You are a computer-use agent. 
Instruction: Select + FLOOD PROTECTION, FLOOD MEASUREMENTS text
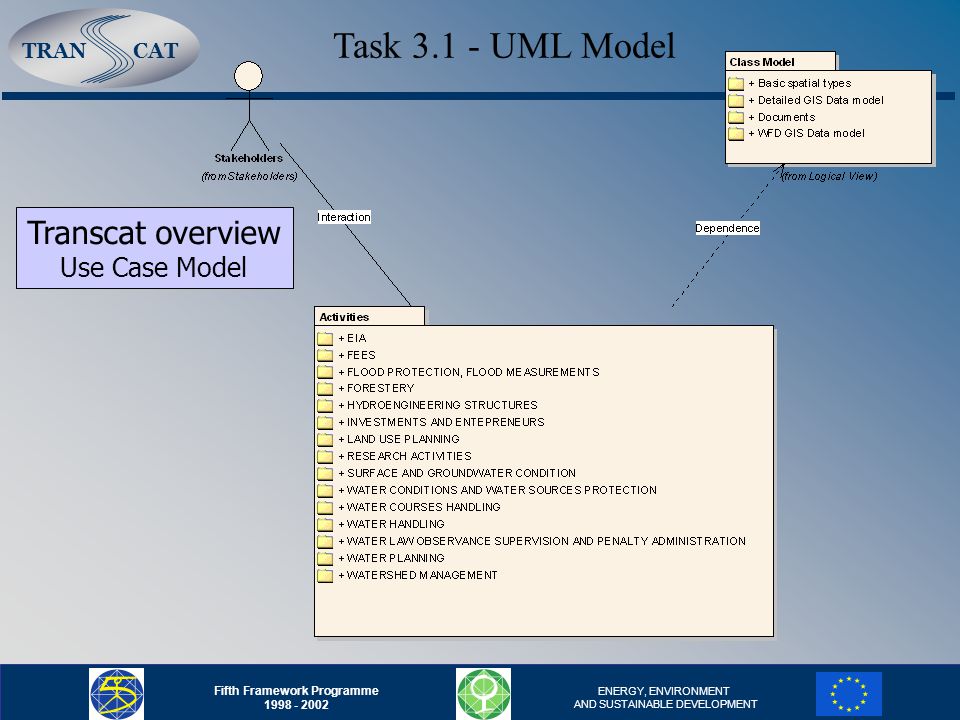(x=469, y=372)
